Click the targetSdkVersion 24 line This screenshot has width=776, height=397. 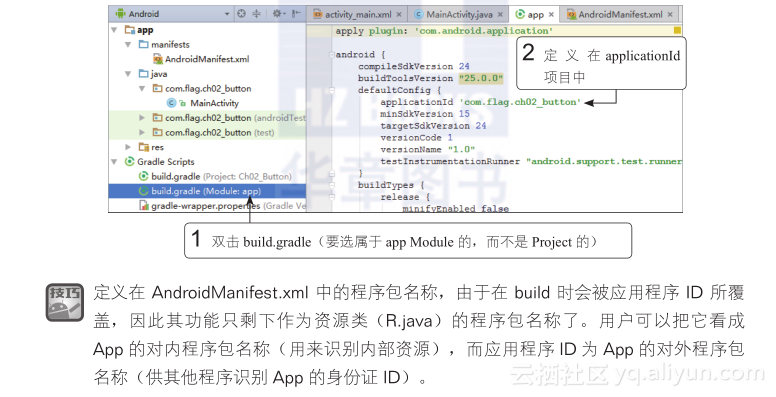click(x=433, y=126)
